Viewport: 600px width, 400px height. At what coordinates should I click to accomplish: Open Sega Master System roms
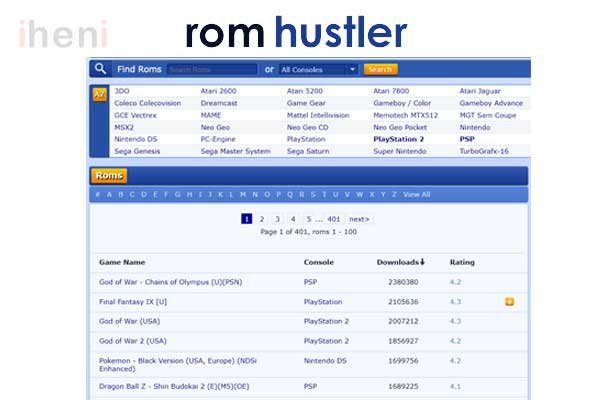point(235,152)
